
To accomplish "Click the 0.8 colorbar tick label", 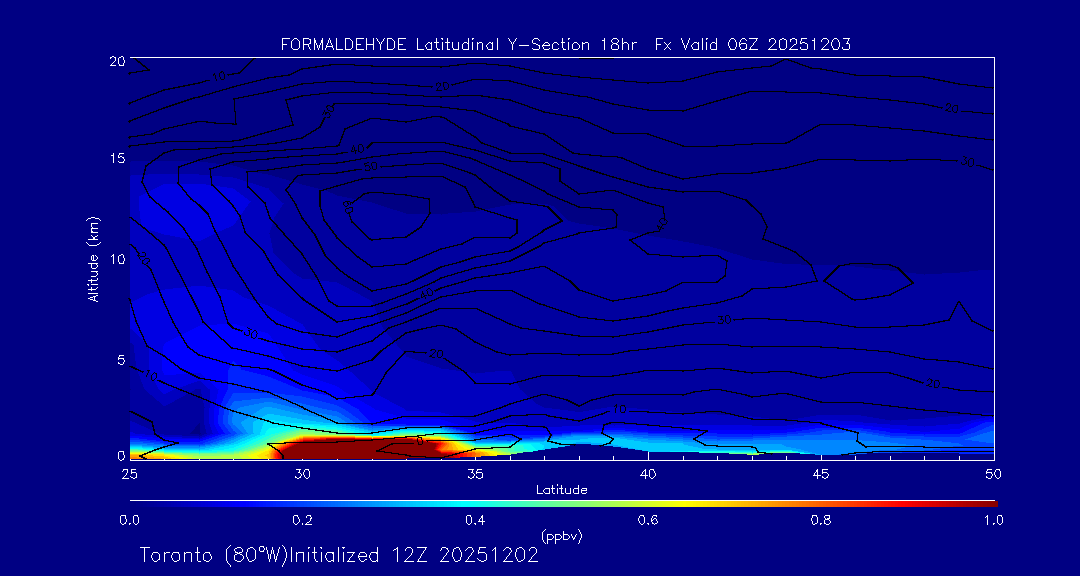I will tap(821, 520).
